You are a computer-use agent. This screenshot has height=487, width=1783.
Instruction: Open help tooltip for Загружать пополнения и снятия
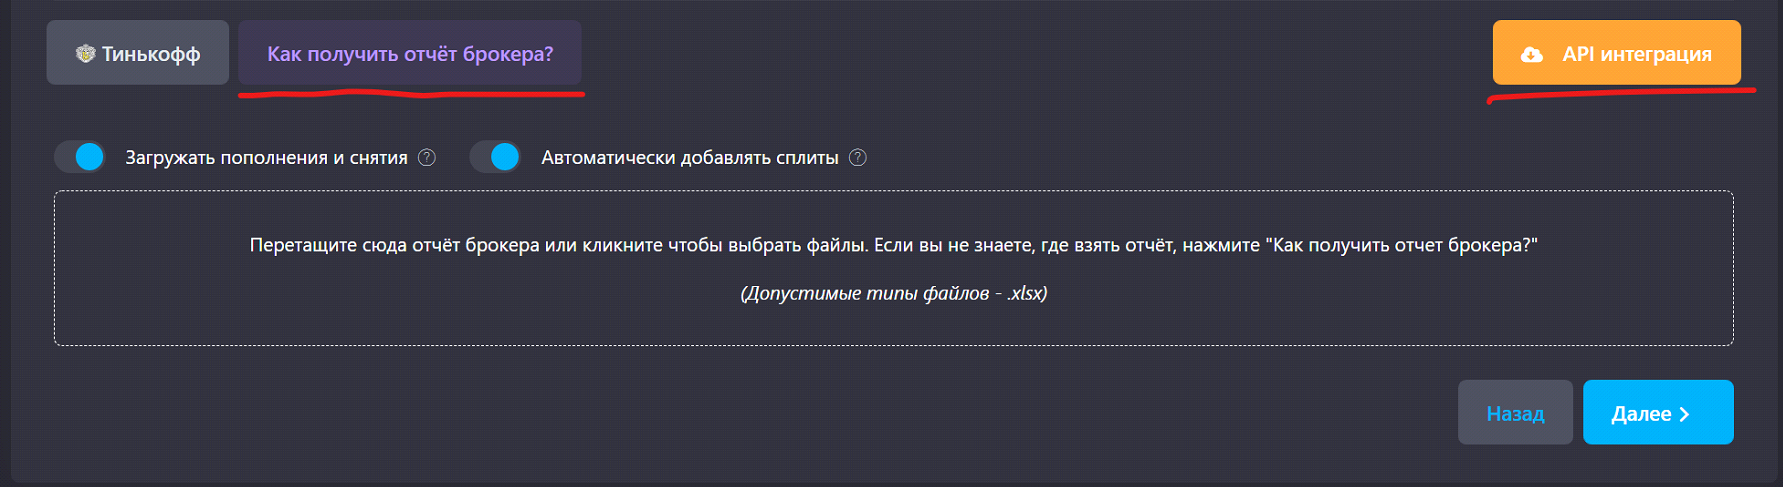[x=427, y=157]
